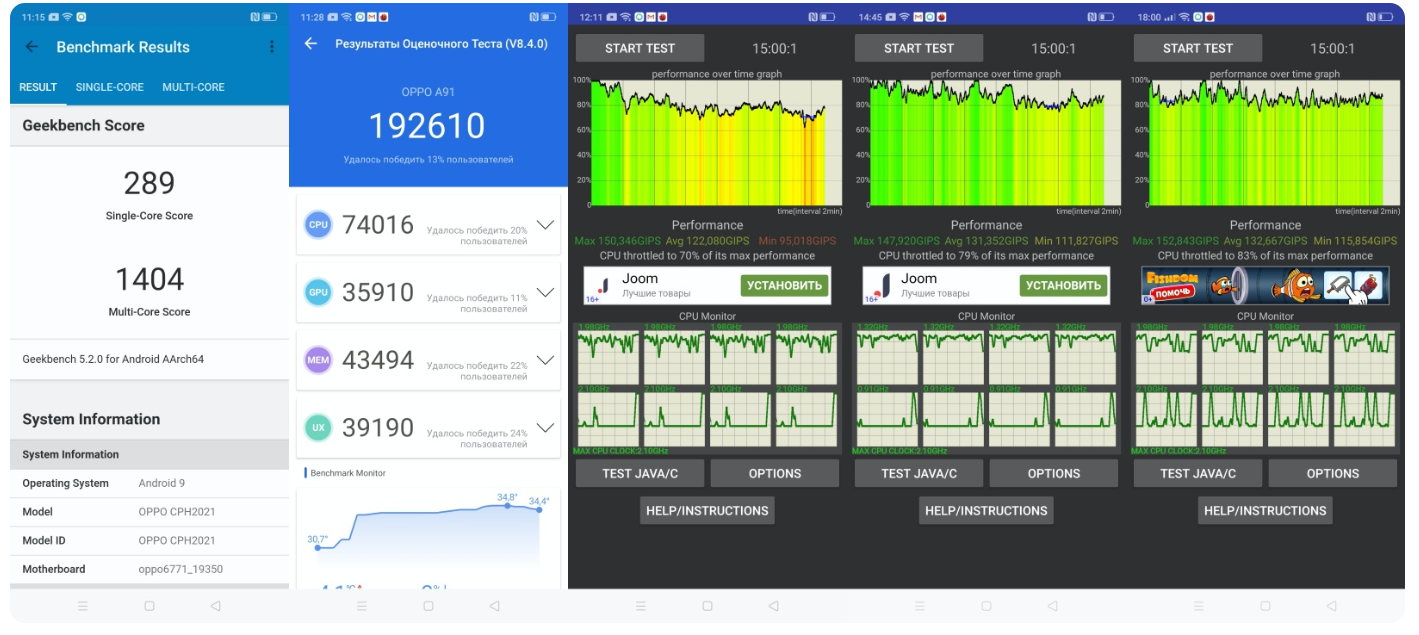Expand the CPU 74016 score row
This screenshot has height=635, width=1419.
pos(545,225)
